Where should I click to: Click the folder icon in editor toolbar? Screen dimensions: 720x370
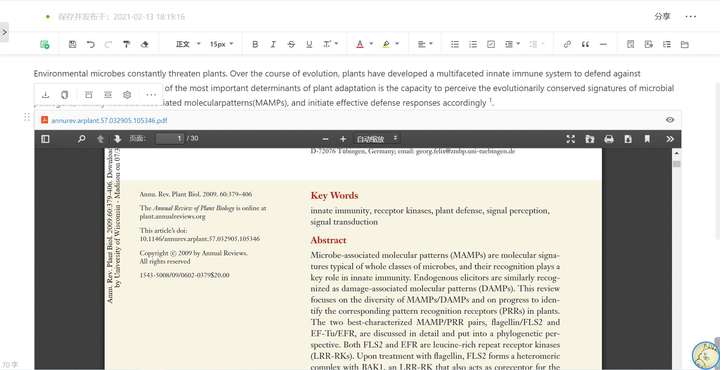click(x=685, y=45)
